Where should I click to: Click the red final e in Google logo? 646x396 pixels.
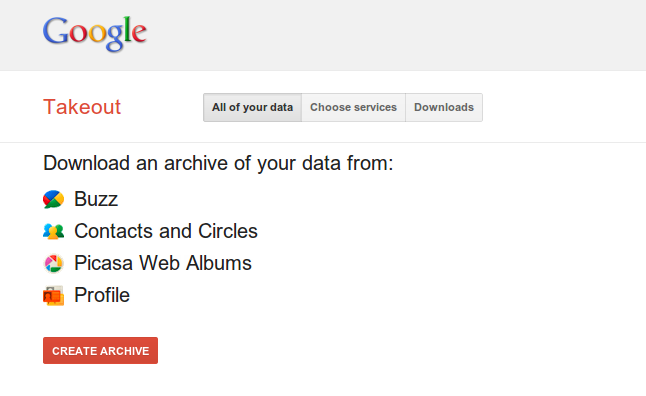(x=140, y=33)
